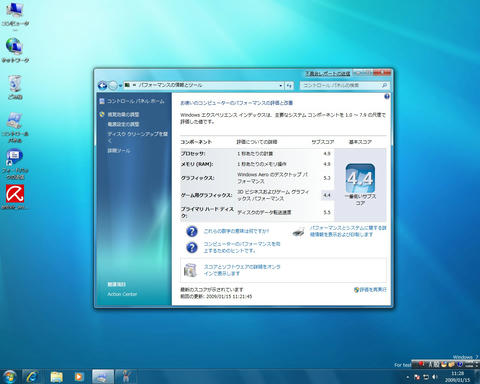This screenshot has width=480, height=384.
Task: Show hidden system tray icons arrow
Action: click(408, 377)
